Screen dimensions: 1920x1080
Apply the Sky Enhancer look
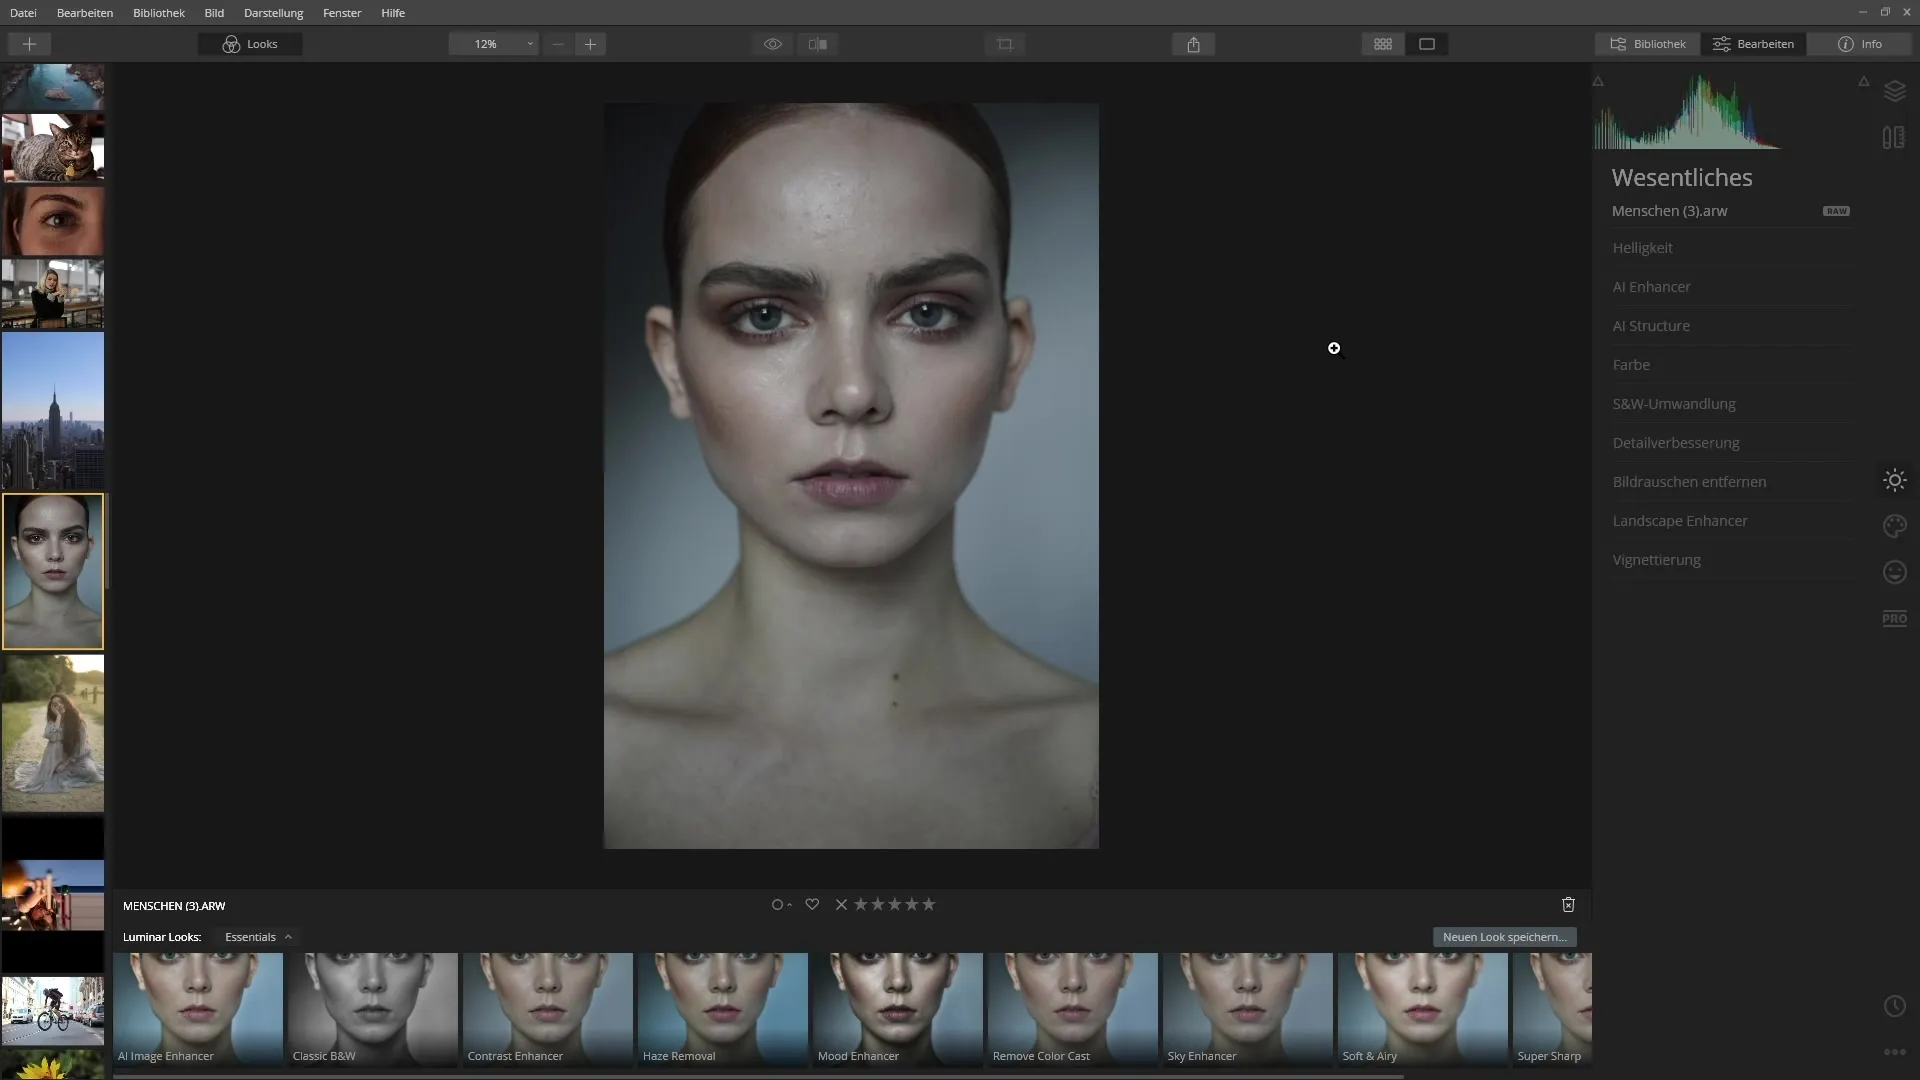pos(1248,1009)
